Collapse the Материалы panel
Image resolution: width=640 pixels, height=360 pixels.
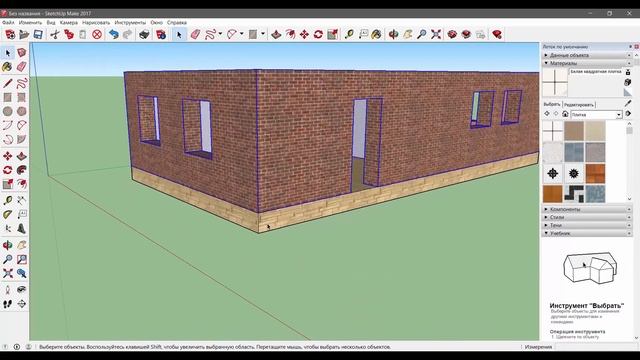587,63
